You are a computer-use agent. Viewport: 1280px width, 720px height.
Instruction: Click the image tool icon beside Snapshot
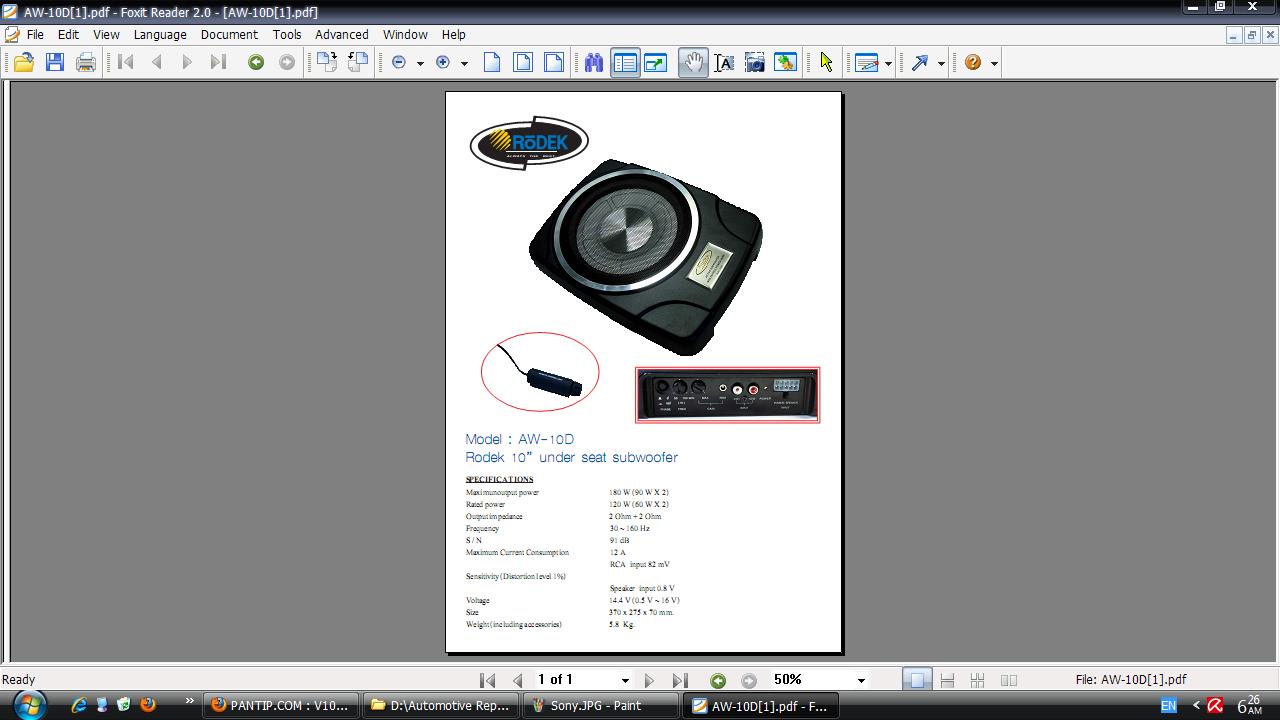coord(786,63)
